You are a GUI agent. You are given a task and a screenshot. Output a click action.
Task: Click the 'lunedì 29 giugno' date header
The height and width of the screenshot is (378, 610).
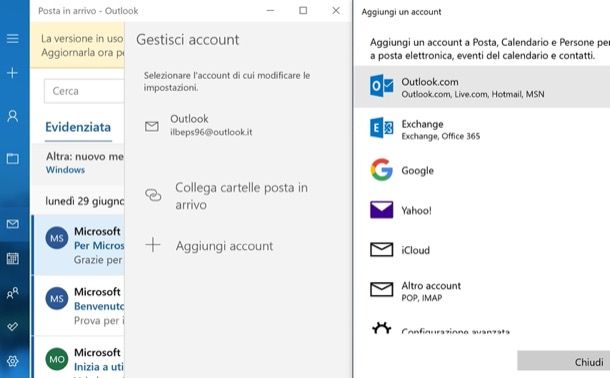pos(85,201)
